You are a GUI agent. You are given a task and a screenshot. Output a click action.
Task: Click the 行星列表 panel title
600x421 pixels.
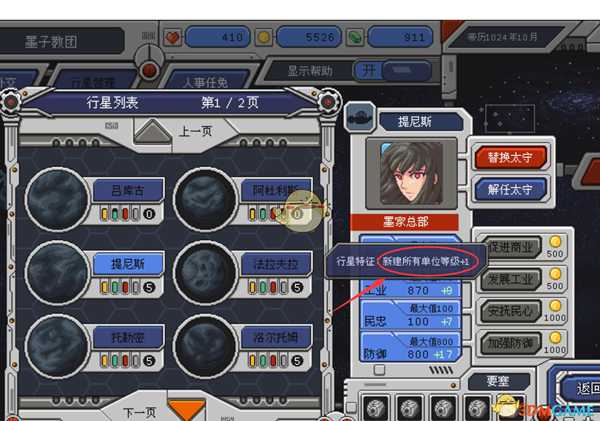[112, 103]
